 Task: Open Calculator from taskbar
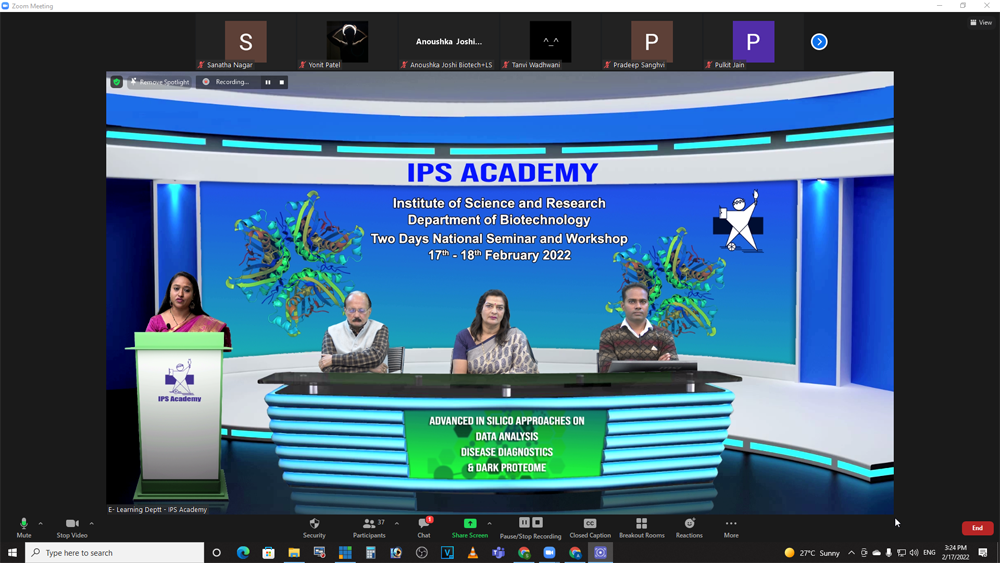pos(371,553)
